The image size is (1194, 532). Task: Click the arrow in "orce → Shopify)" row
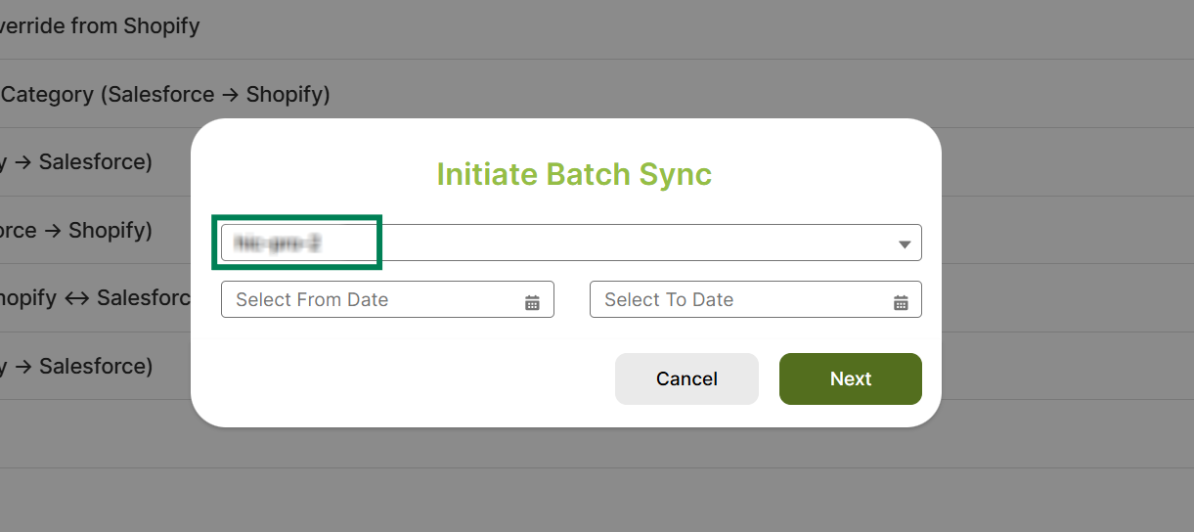[x=53, y=230]
